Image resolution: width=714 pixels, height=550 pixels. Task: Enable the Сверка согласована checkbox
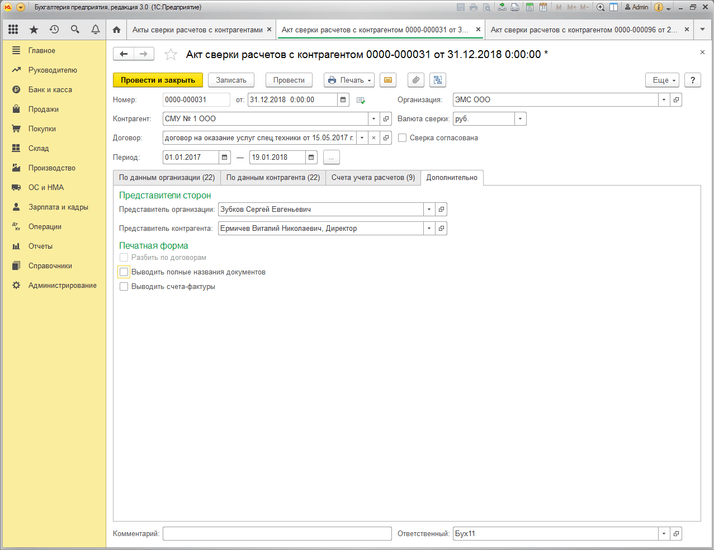[402, 138]
